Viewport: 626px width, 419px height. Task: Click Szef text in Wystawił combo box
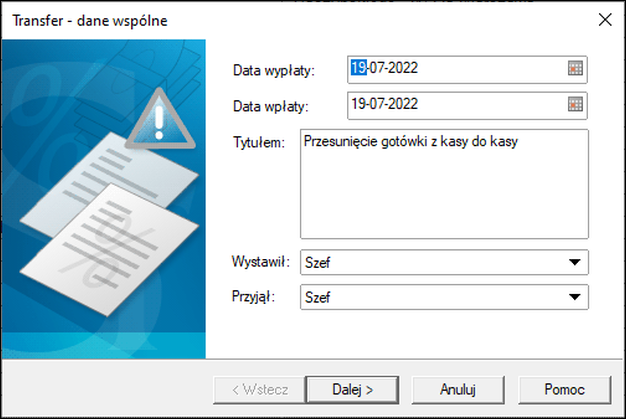point(317,263)
